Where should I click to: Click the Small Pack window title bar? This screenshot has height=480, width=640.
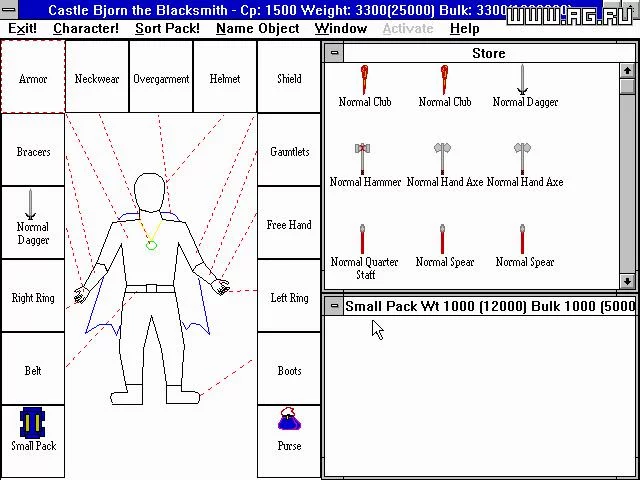pos(489,306)
